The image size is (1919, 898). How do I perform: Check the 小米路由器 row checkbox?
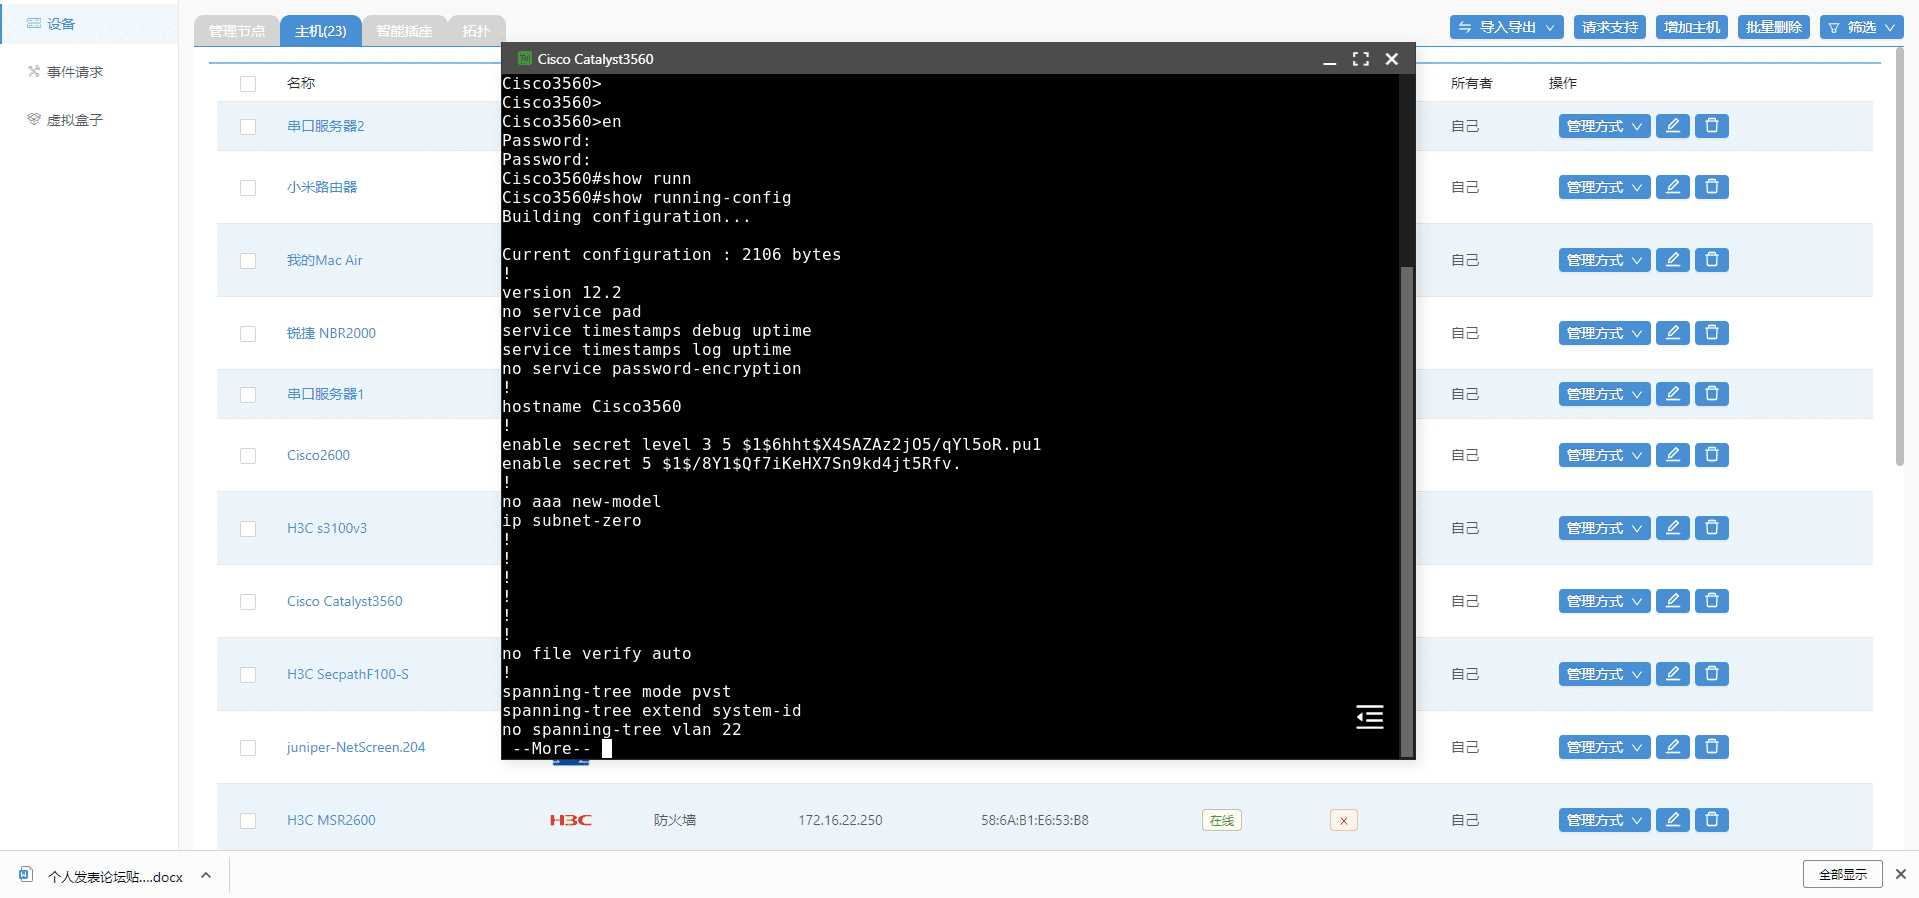tap(248, 188)
